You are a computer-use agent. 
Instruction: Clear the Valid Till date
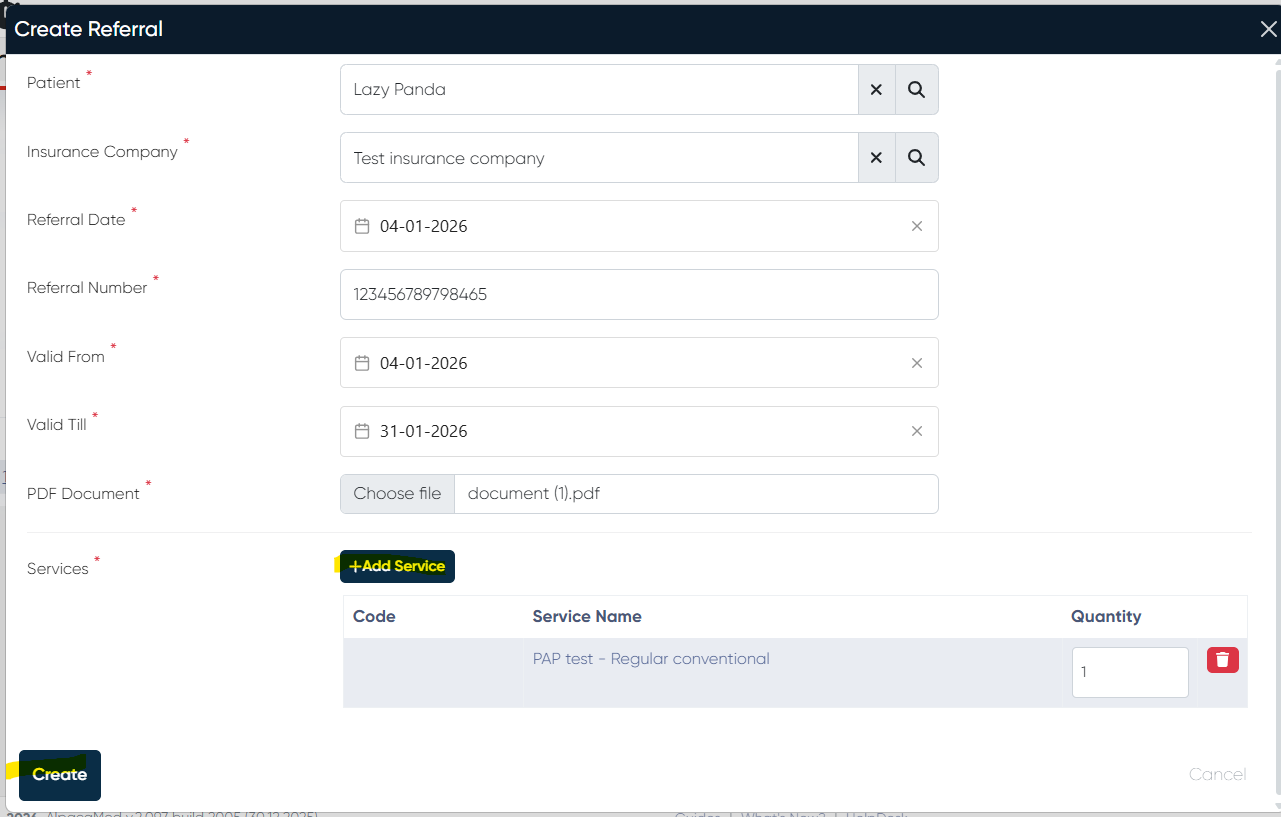(x=916, y=431)
